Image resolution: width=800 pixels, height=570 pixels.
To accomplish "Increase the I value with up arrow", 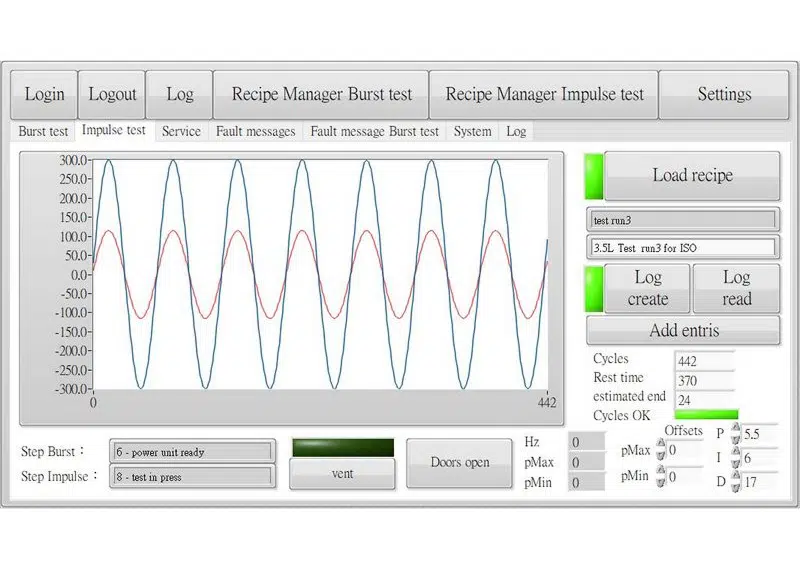I will point(736,453).
